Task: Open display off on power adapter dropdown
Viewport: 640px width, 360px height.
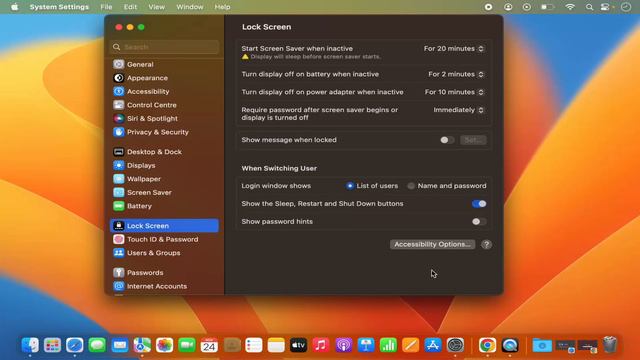Action: (x=454, y=92)
